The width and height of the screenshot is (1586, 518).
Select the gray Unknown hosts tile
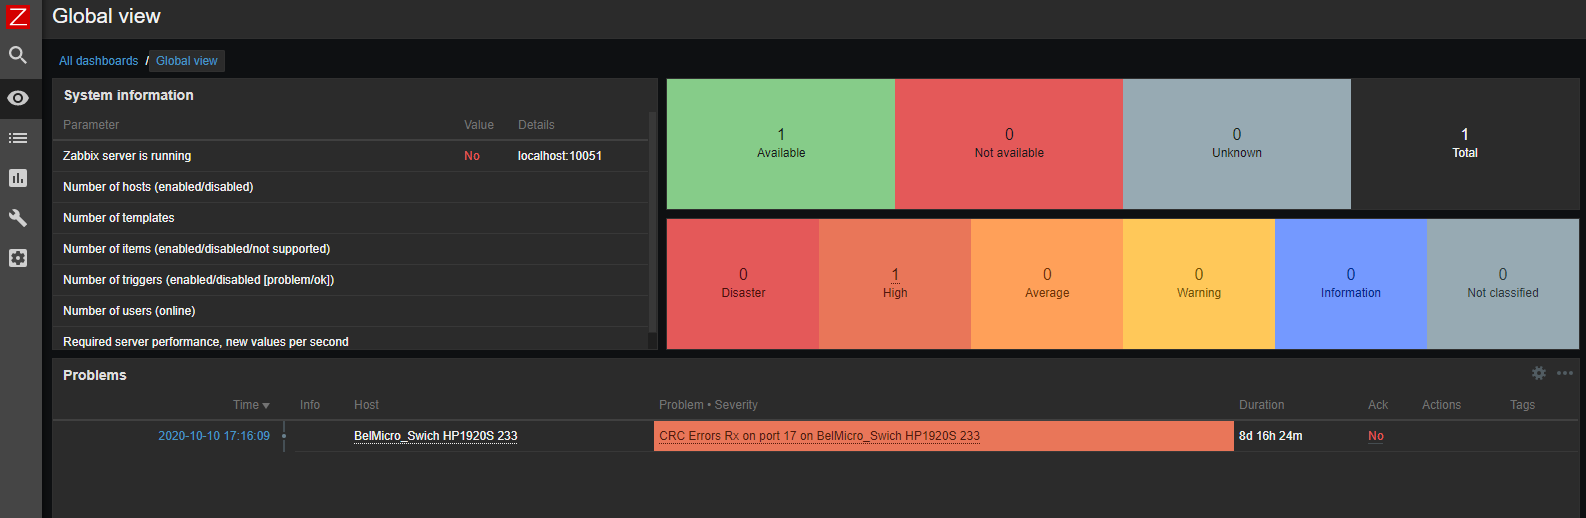[1237, 144]
